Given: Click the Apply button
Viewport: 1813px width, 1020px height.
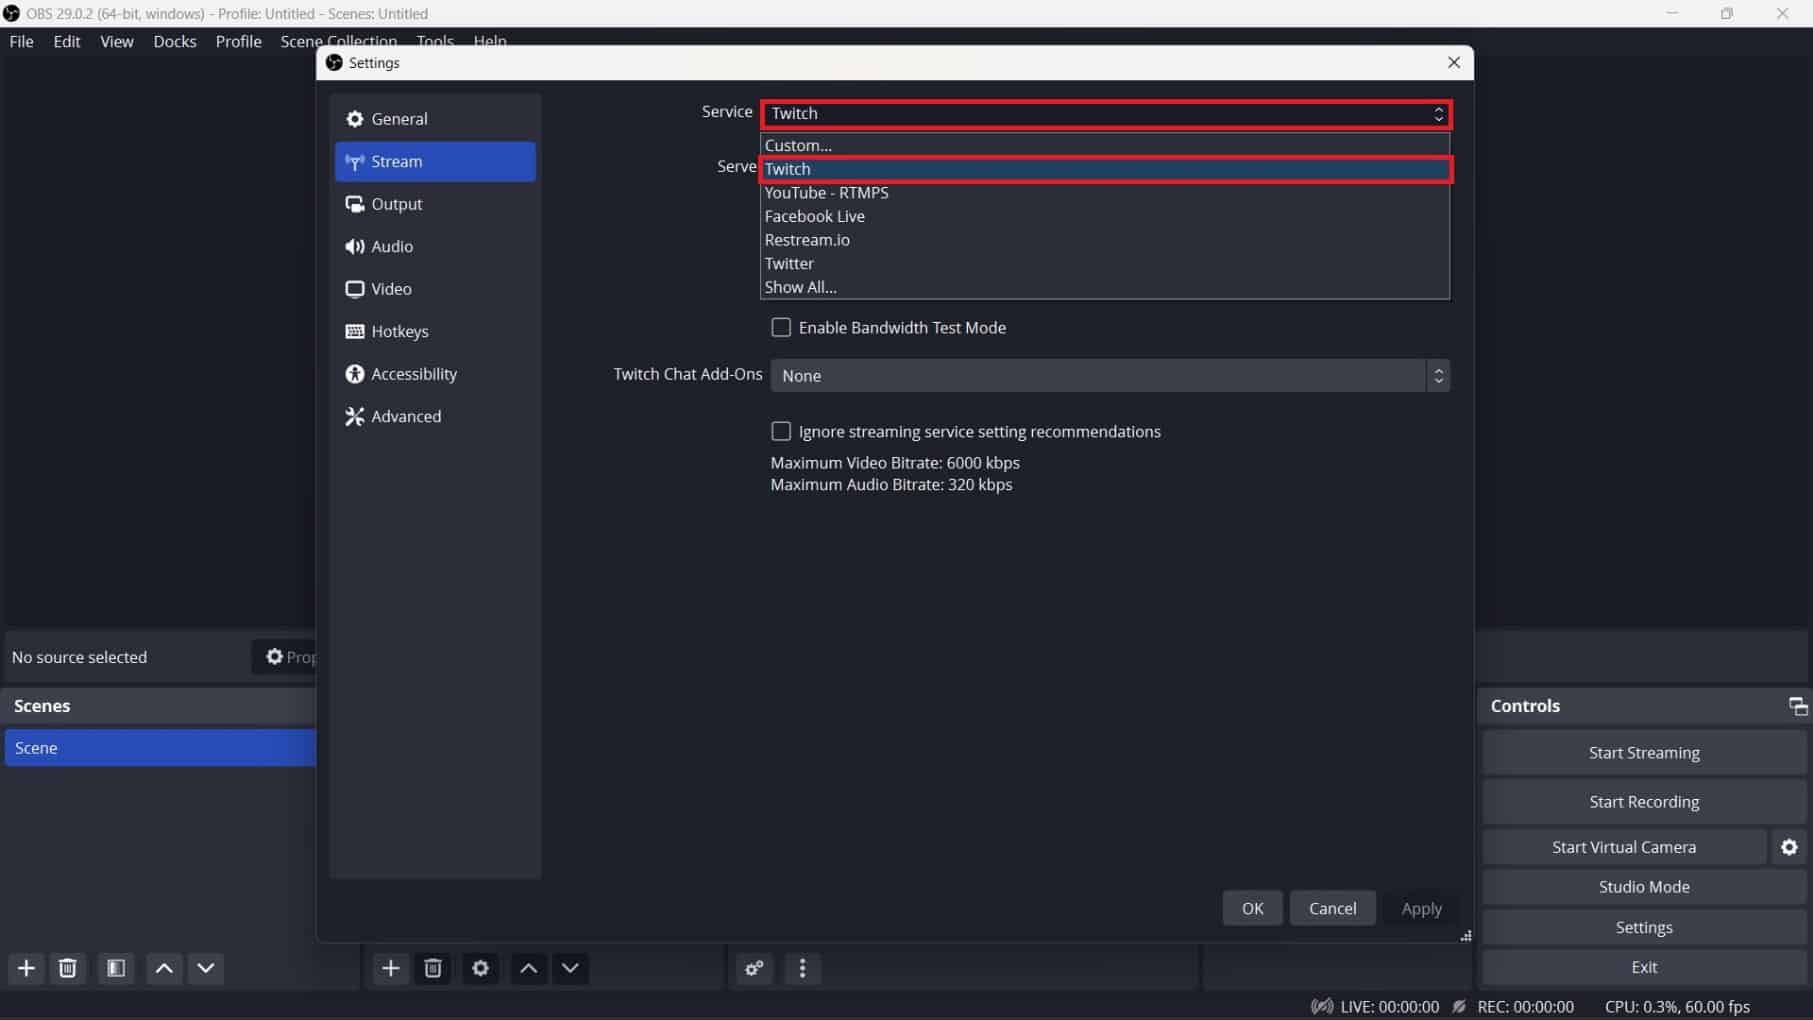Looking at the screenshot, I should point(1421,909).
